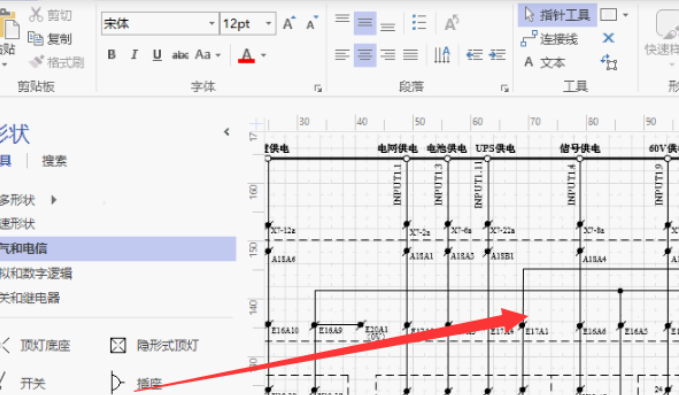Collapse the Shapes pane with the chevron
This screenshot has height=395, width=679.
(x=226, y=132)
